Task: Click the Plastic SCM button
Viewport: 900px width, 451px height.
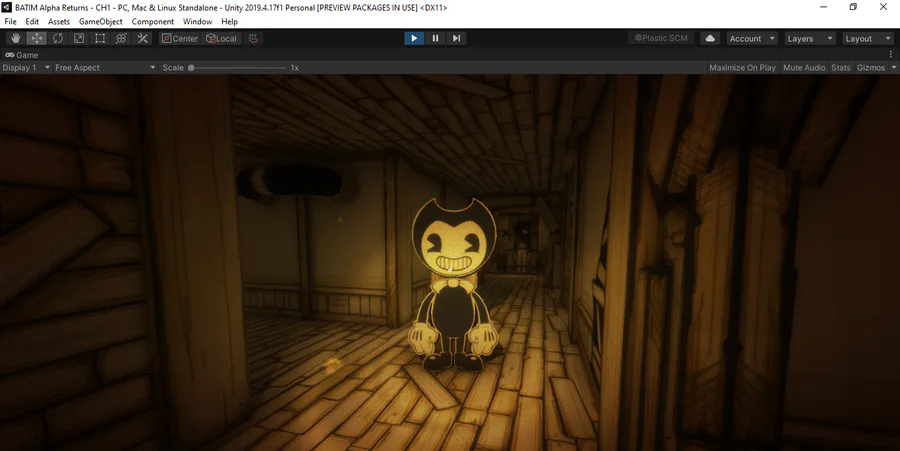Action: (x=661, y=38)
